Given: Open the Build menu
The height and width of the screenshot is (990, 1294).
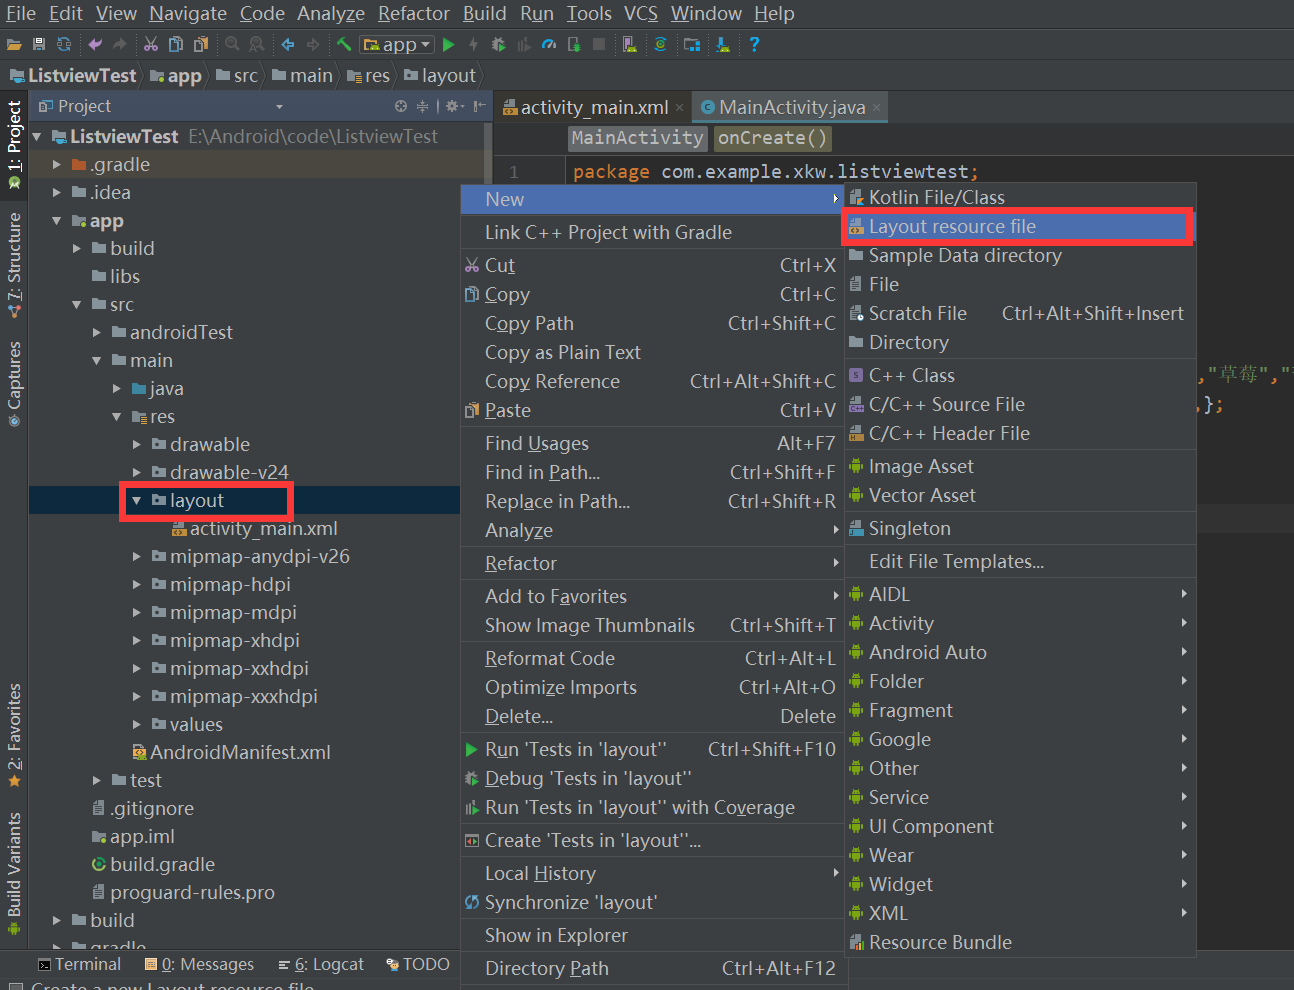Looking at the screenshot, I should (484, 13).
